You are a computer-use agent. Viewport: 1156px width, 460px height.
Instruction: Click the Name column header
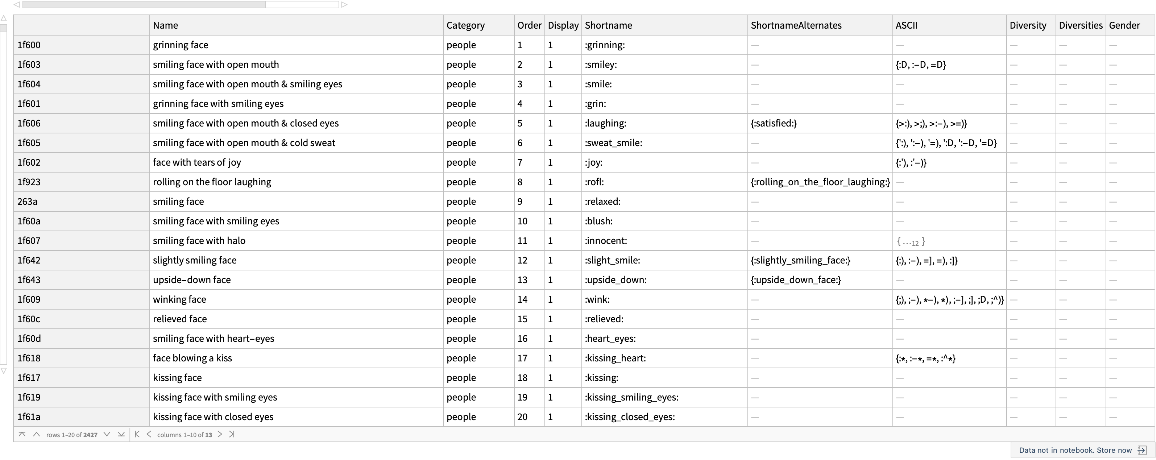pos(166,25)
